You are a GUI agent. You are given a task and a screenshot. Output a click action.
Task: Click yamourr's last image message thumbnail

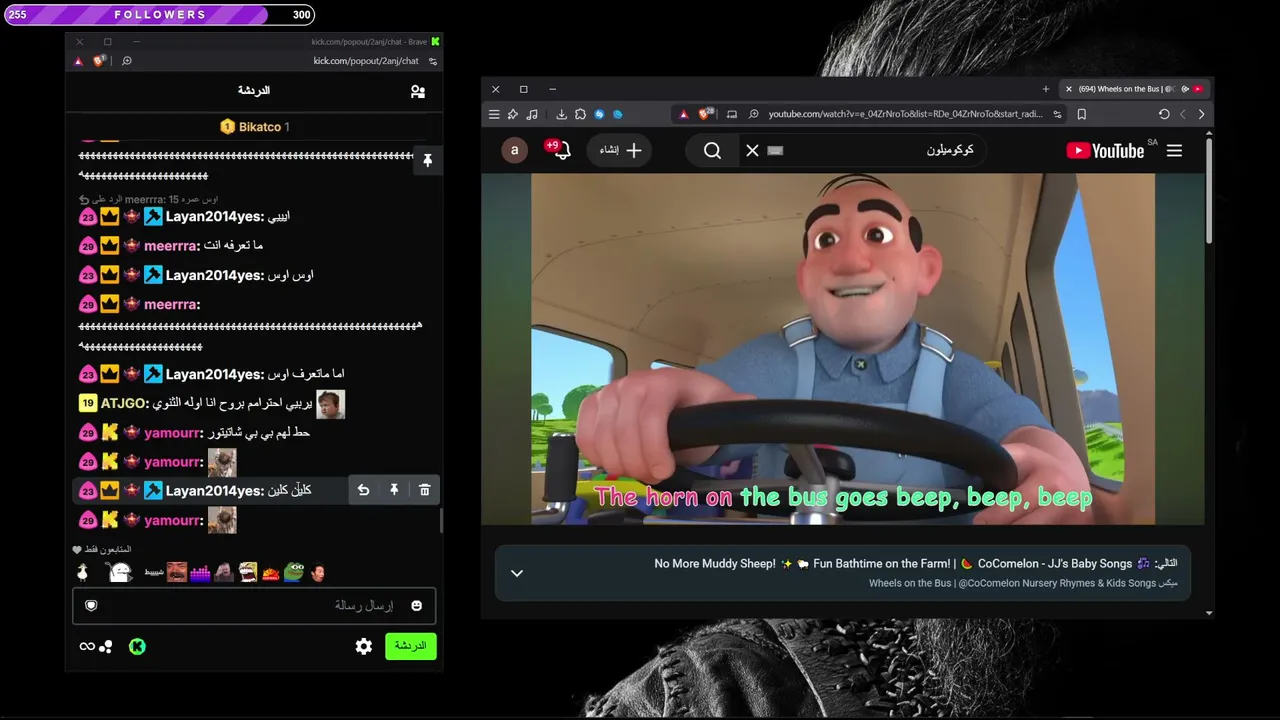[x=222, y=520]
